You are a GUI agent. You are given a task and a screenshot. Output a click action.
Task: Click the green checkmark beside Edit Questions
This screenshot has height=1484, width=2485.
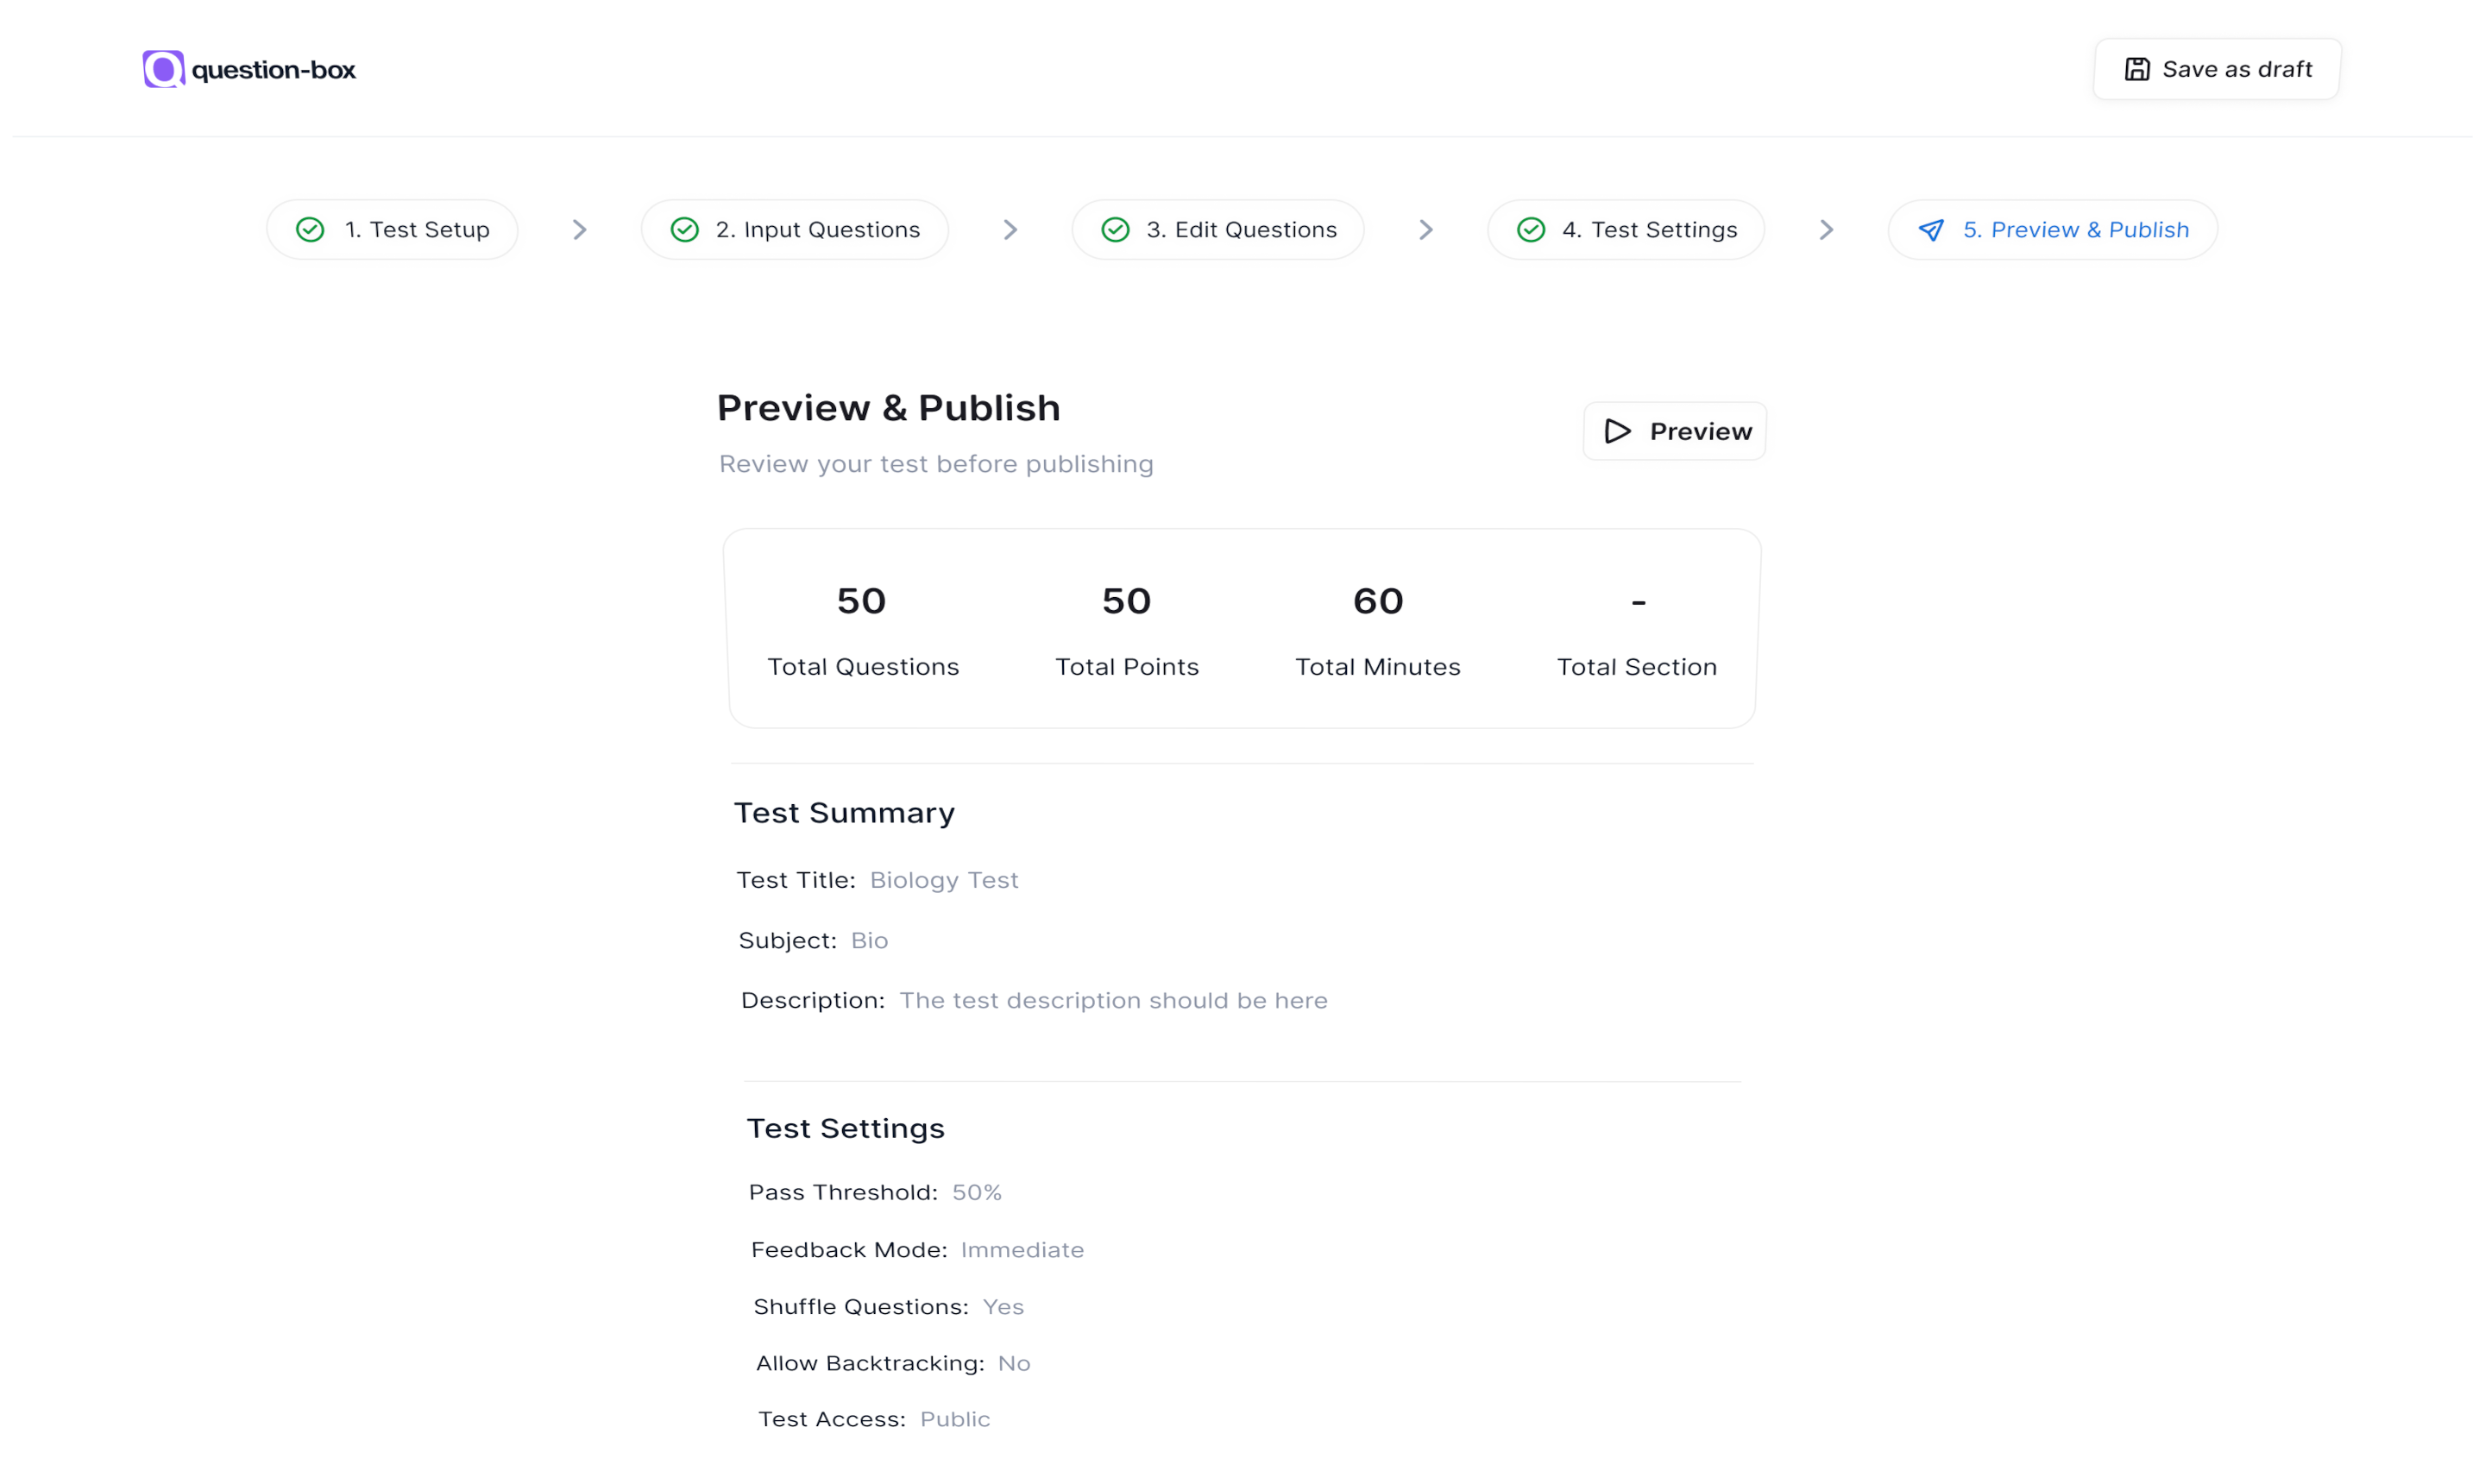pos(1115,230)
